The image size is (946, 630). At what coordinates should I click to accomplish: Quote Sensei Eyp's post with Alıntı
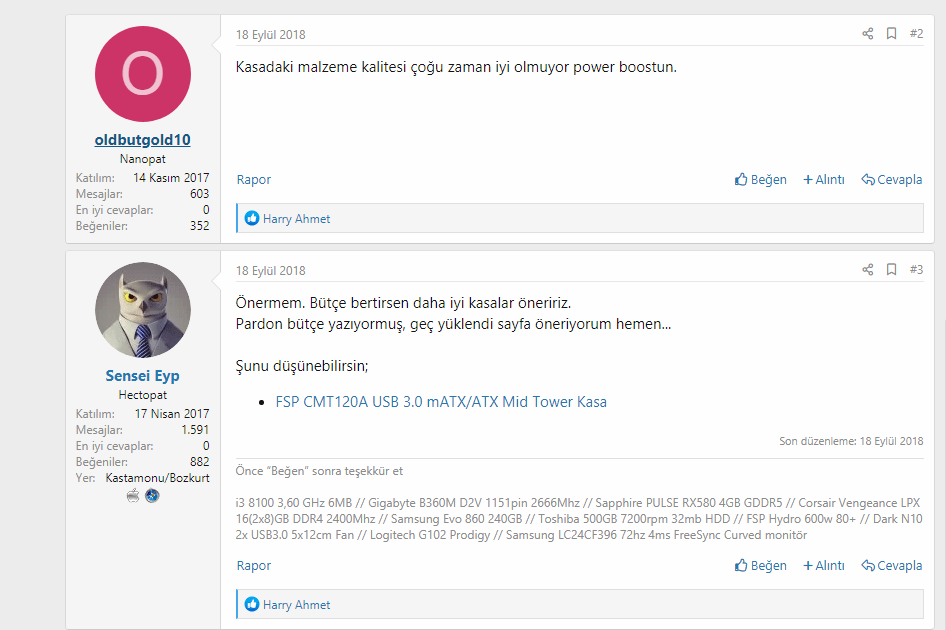pos(824,566)
